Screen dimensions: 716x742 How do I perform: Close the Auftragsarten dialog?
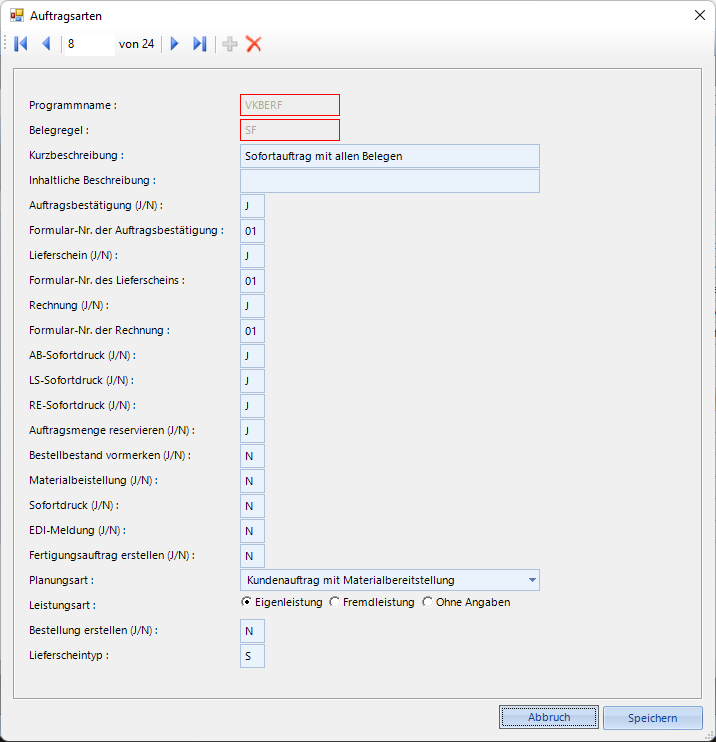[x=699, y=15]
